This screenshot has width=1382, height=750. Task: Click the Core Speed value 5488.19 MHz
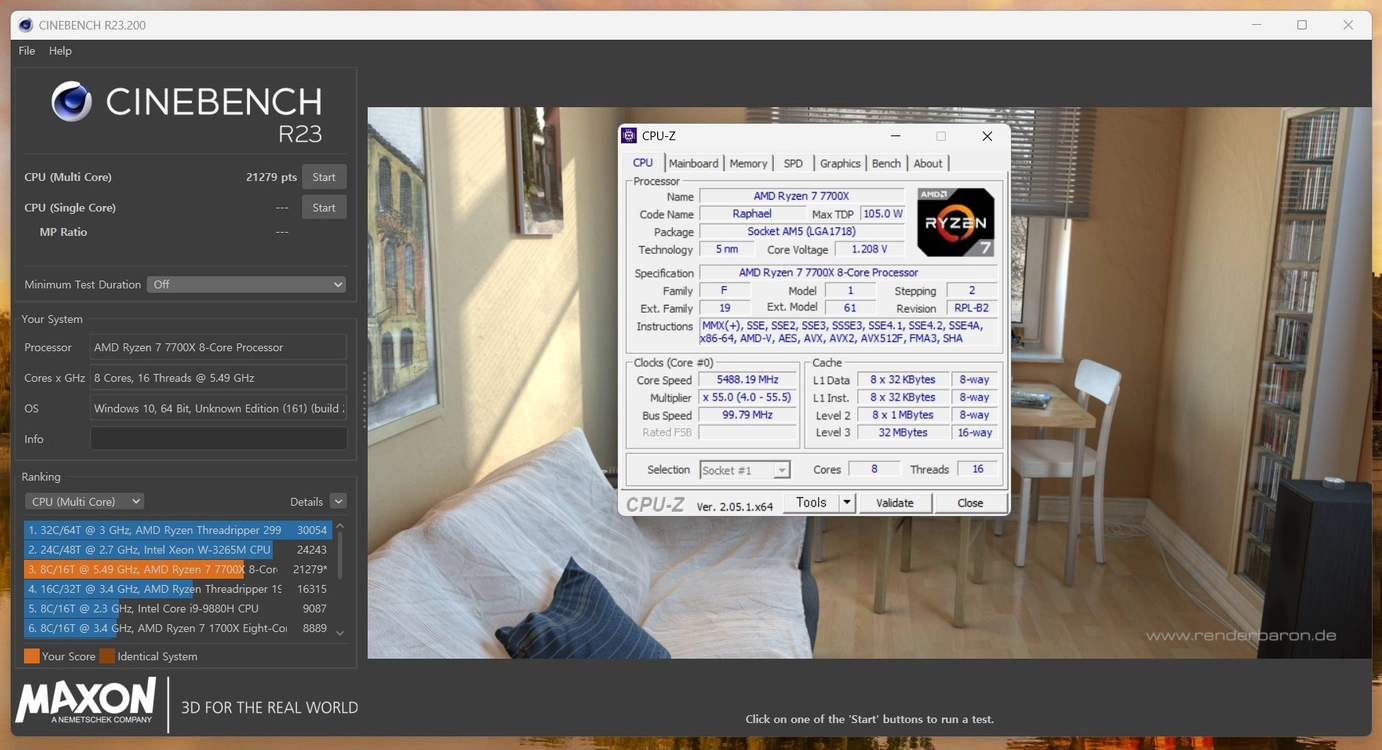point(748,380)
